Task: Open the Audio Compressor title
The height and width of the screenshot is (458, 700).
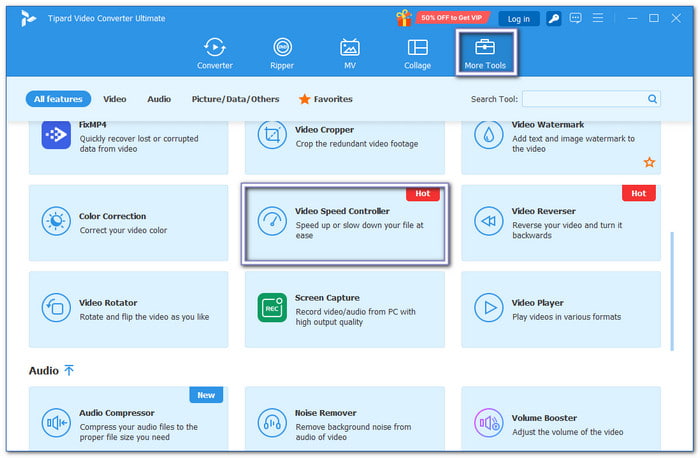Action: (x=117, y=413)
